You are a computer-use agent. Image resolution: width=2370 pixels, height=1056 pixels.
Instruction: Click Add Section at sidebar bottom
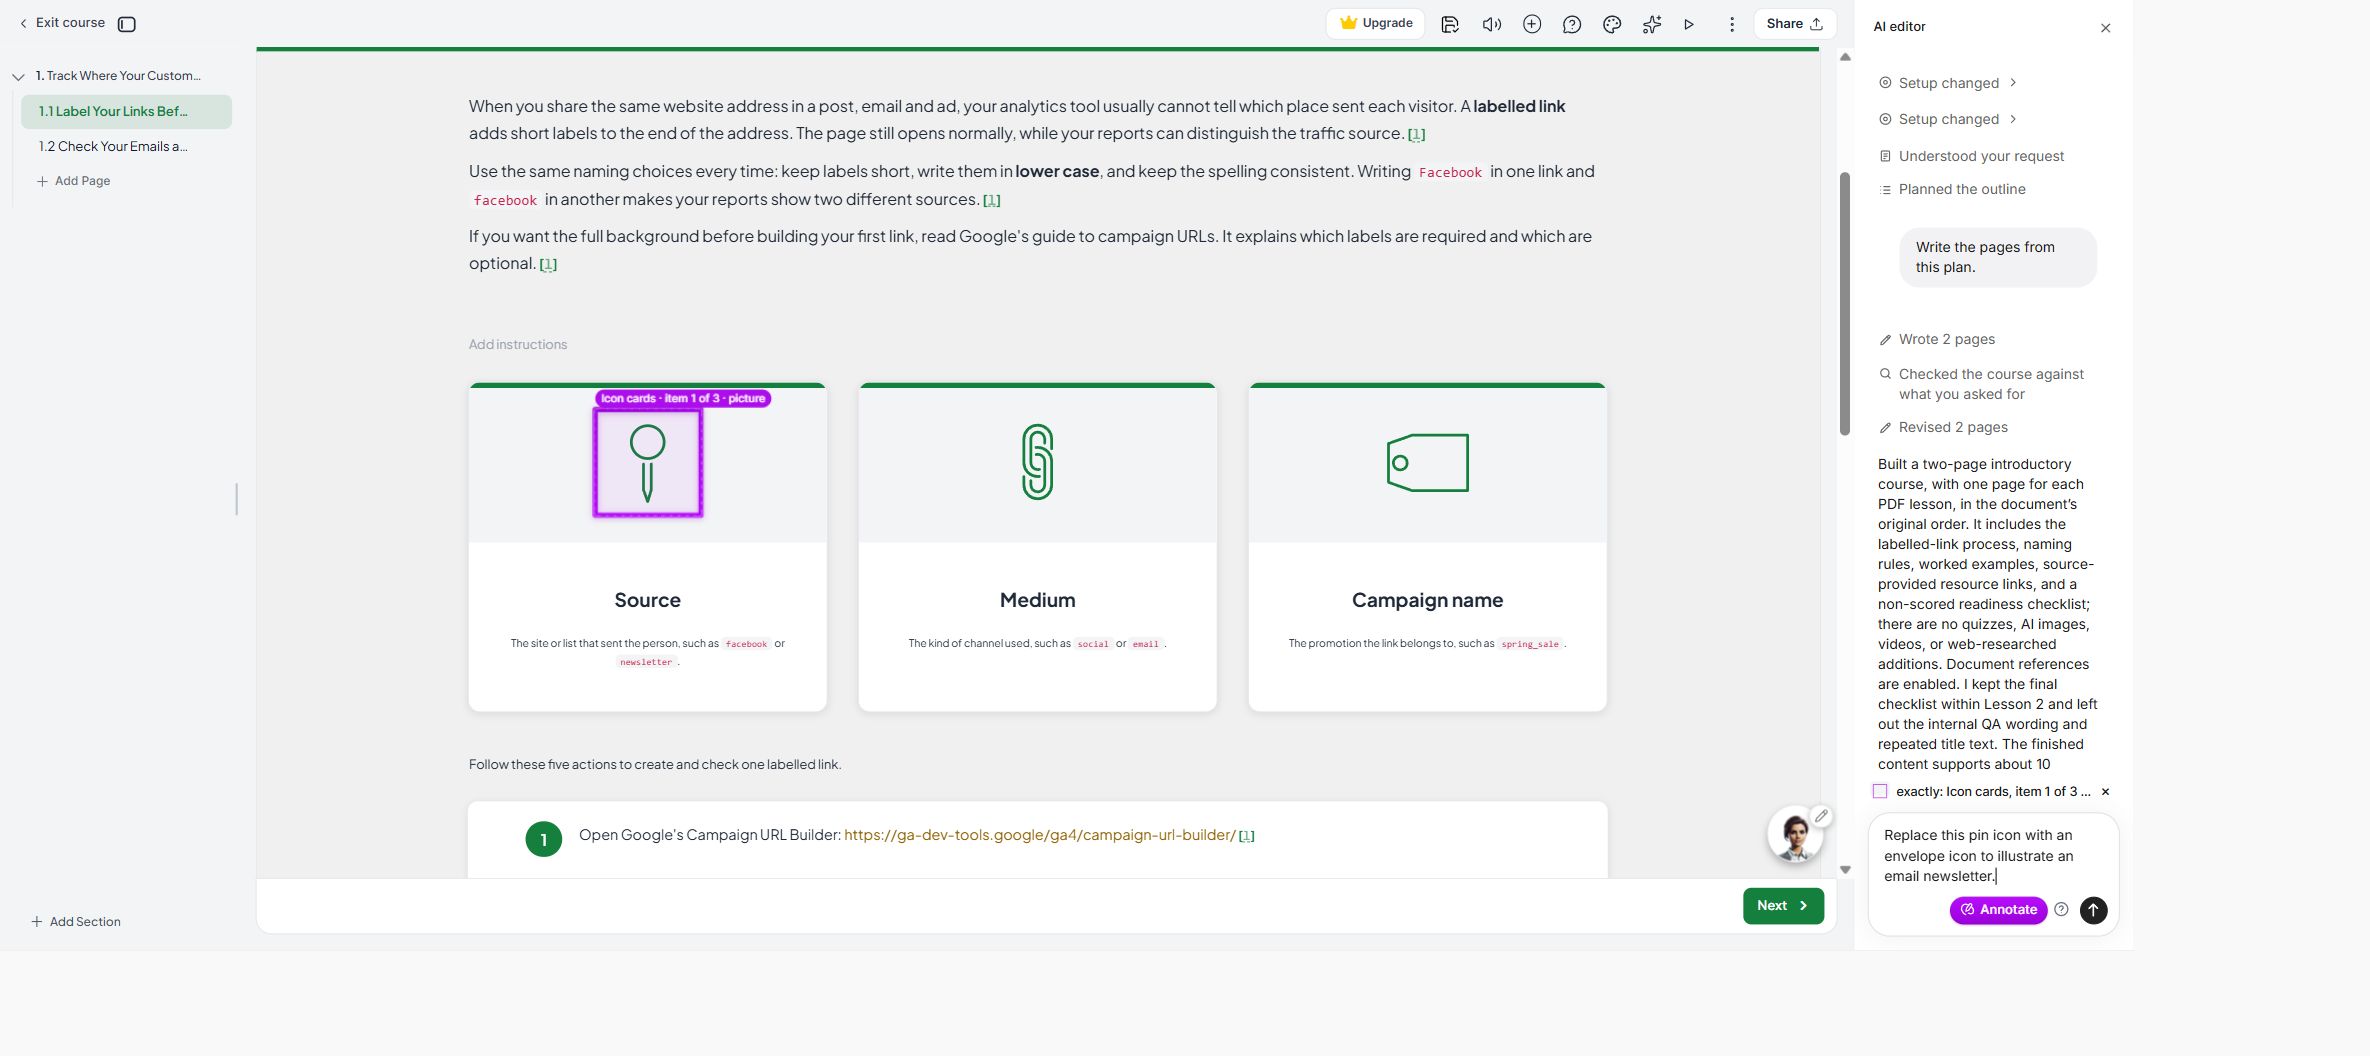coord(76,922)
